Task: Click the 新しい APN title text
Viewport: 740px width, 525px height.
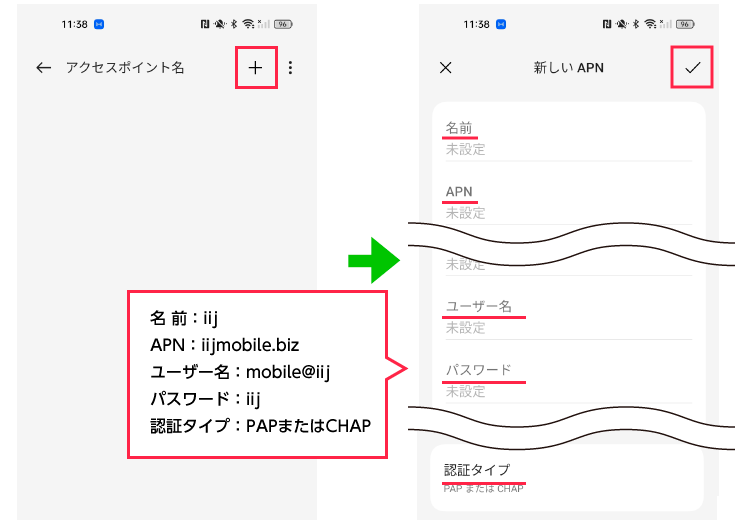Action: coord(569,68)
